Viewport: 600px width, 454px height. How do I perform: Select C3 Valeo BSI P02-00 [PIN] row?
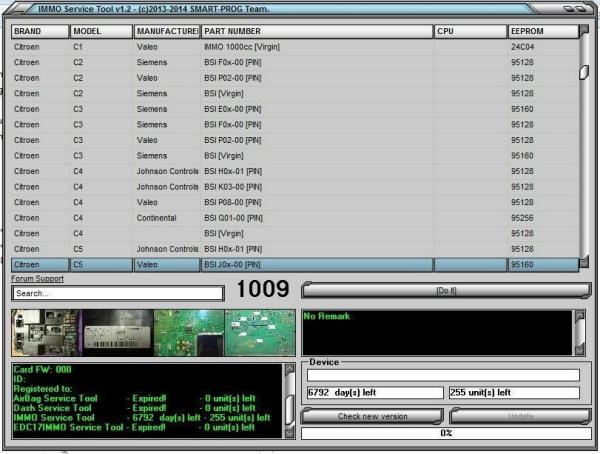295,140
